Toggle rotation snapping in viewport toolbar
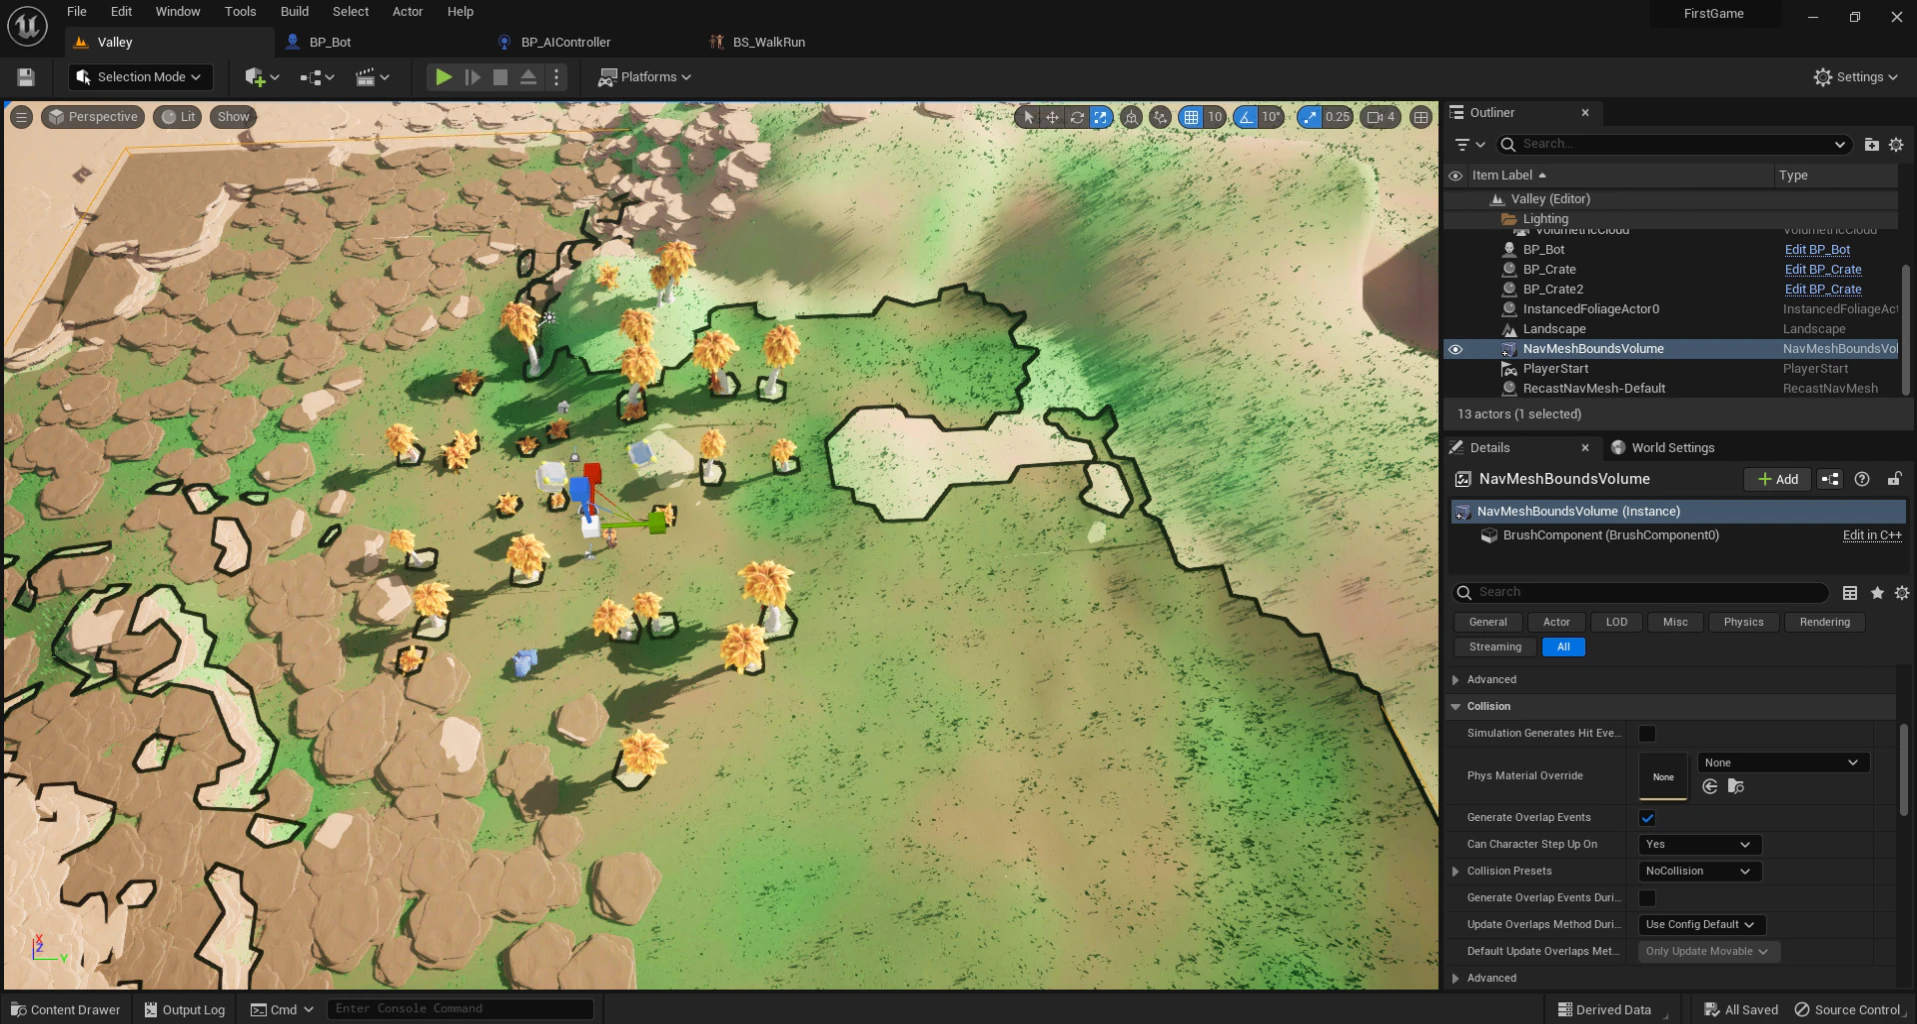Viewport: 1917px width, 1024px height. (x=1246, y=117)
